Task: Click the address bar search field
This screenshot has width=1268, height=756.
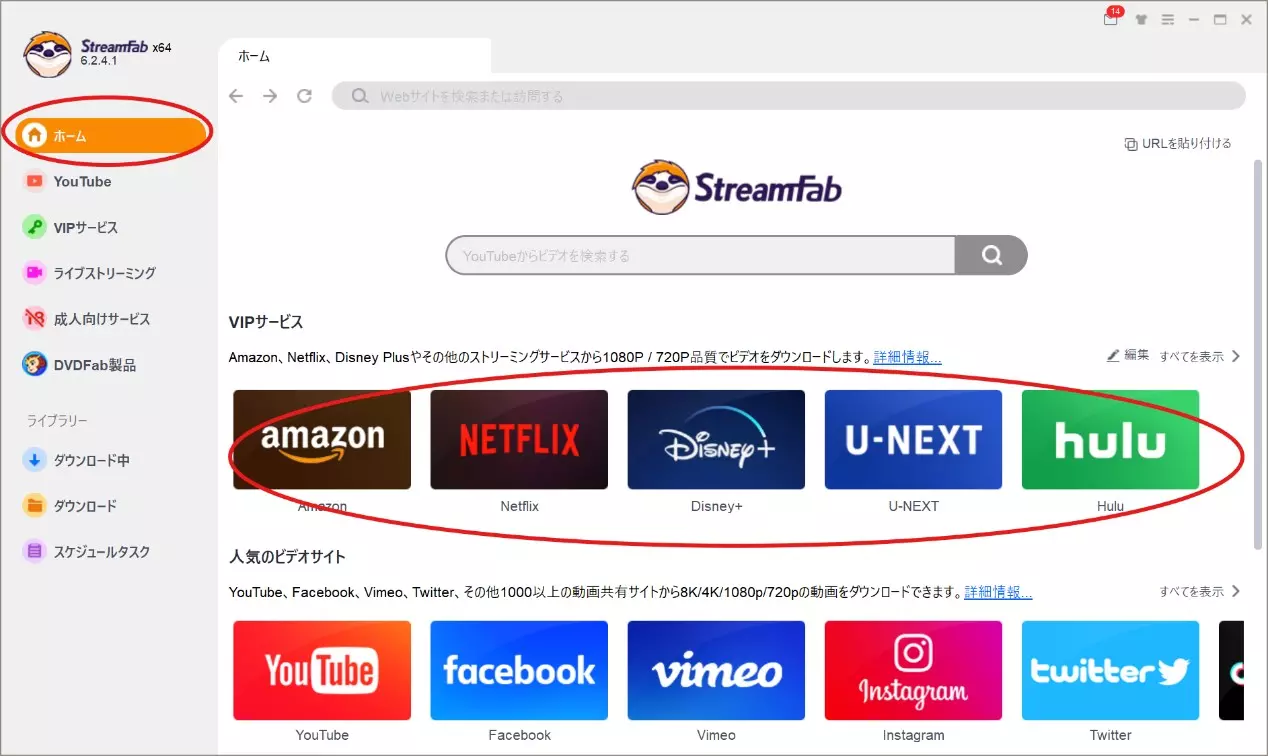Action: tap(789, 96)
